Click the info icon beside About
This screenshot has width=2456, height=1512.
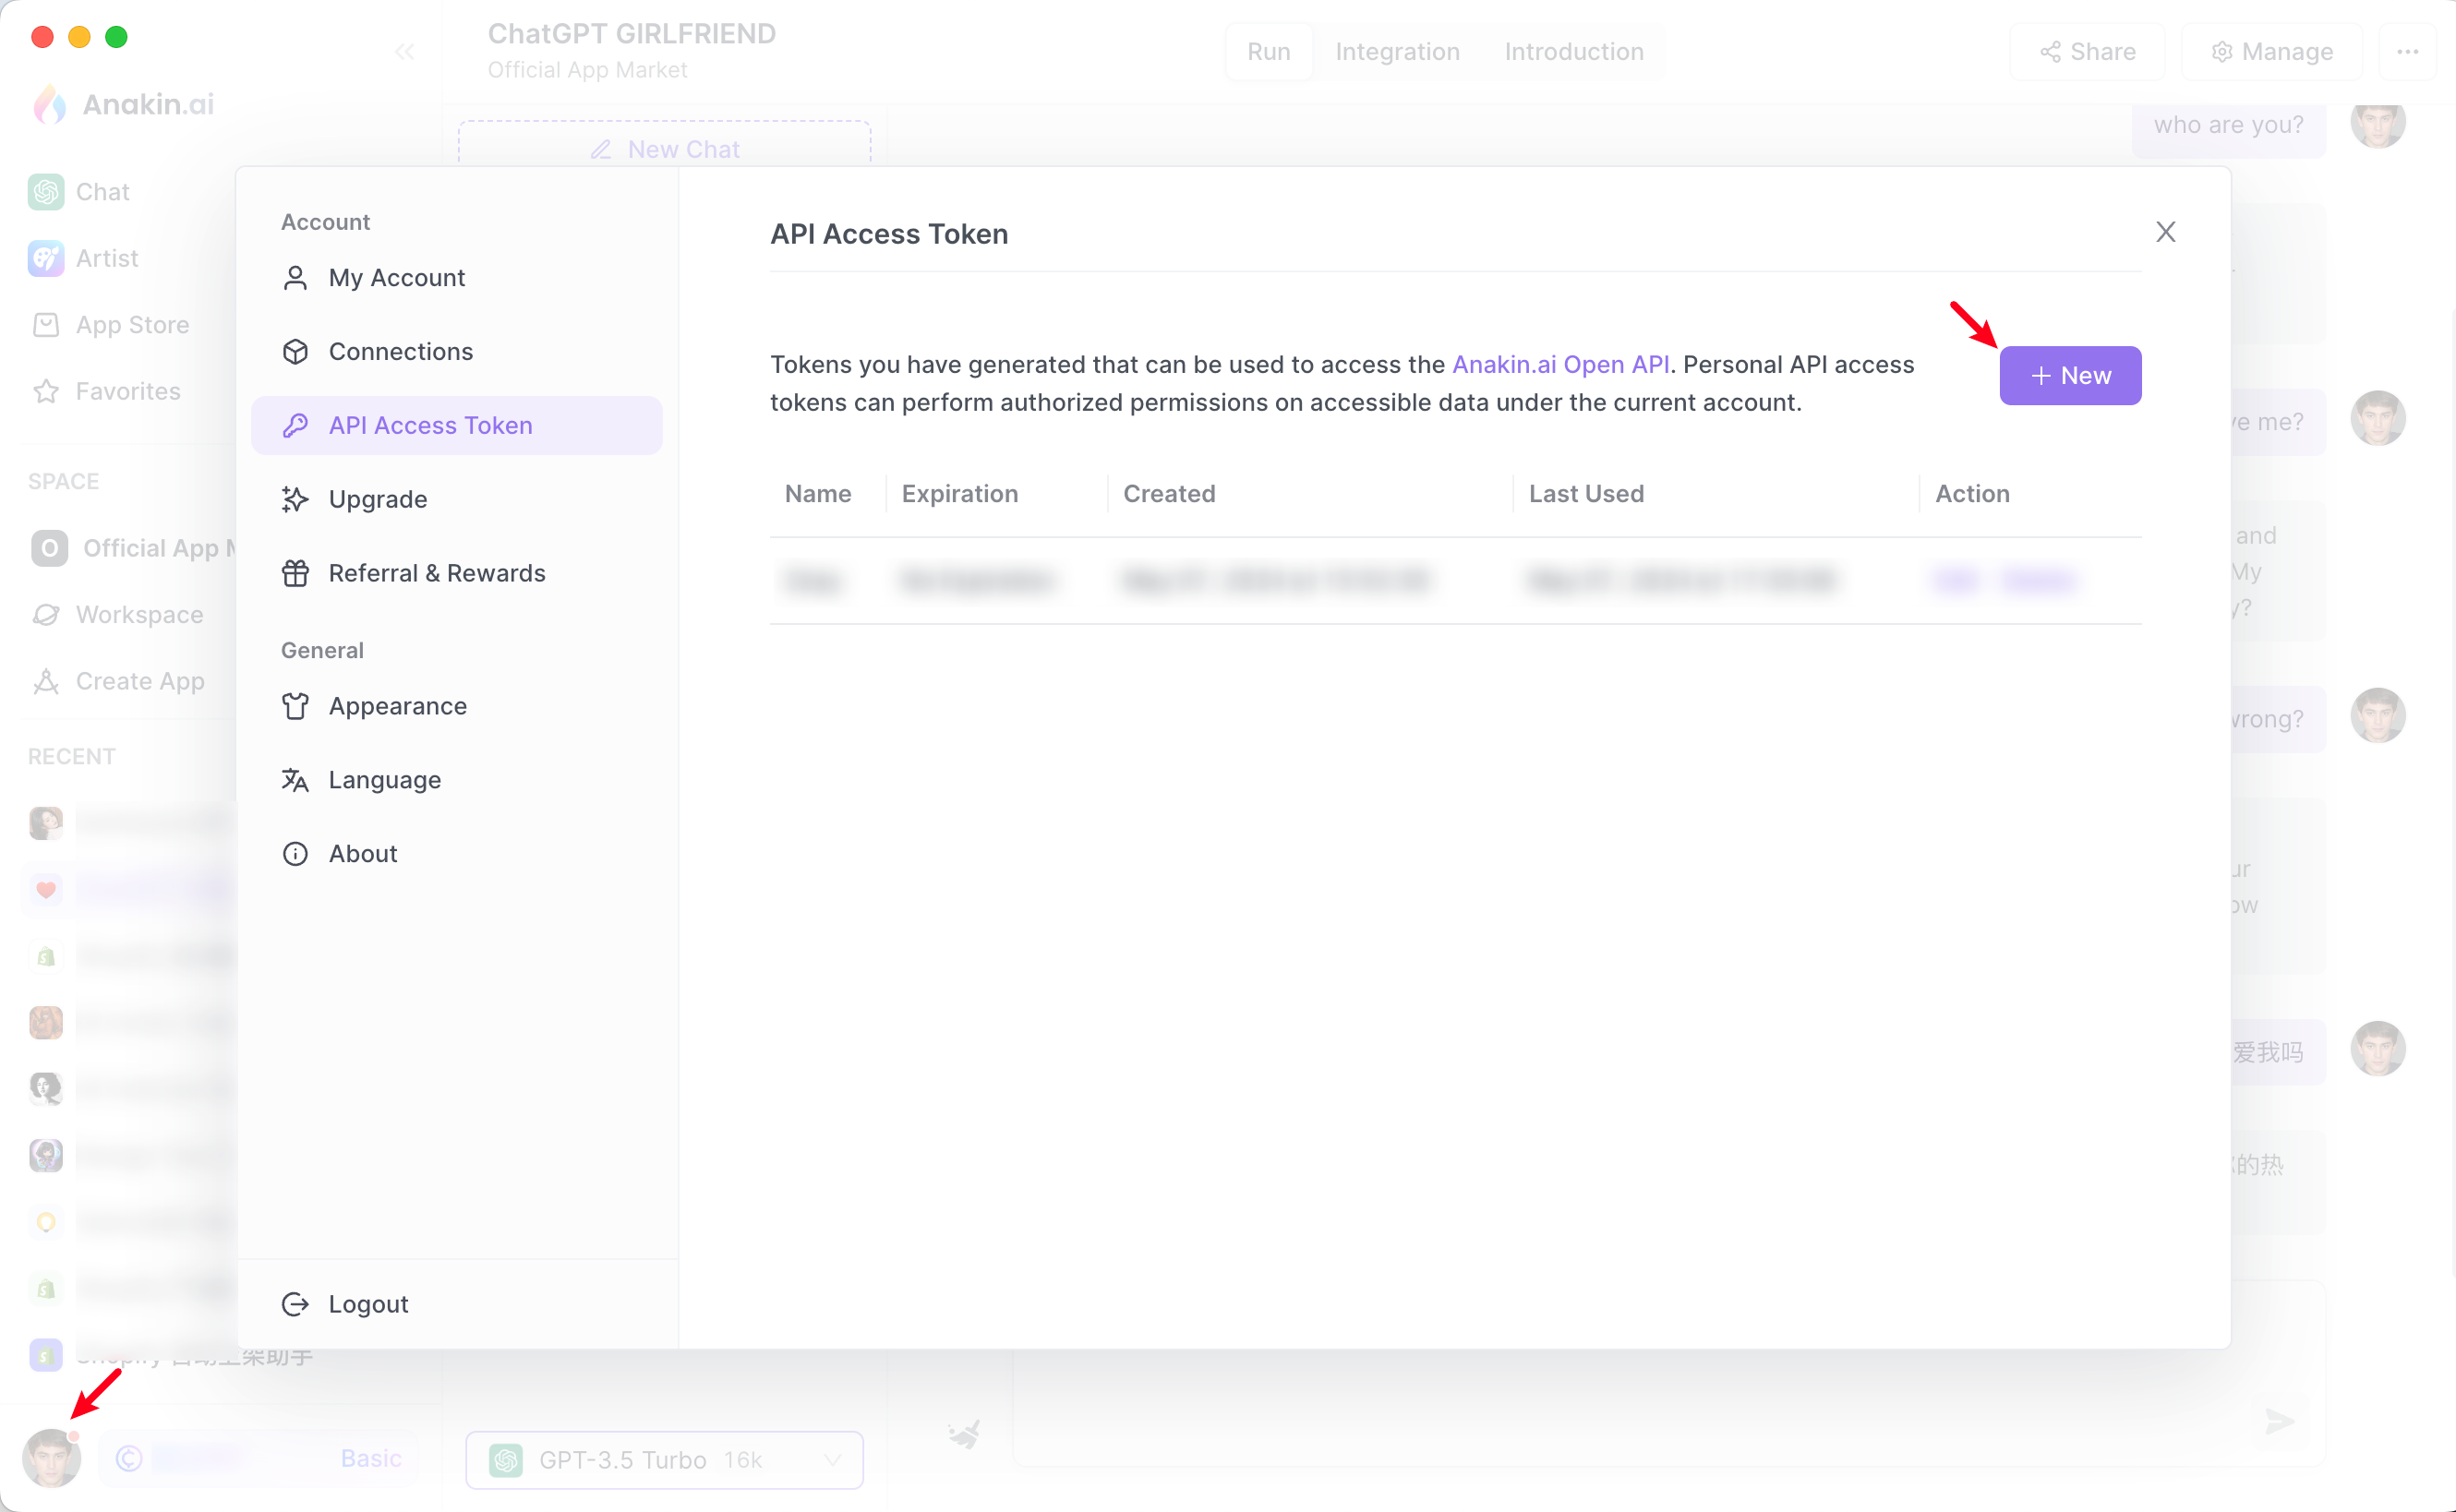point(295,854)
